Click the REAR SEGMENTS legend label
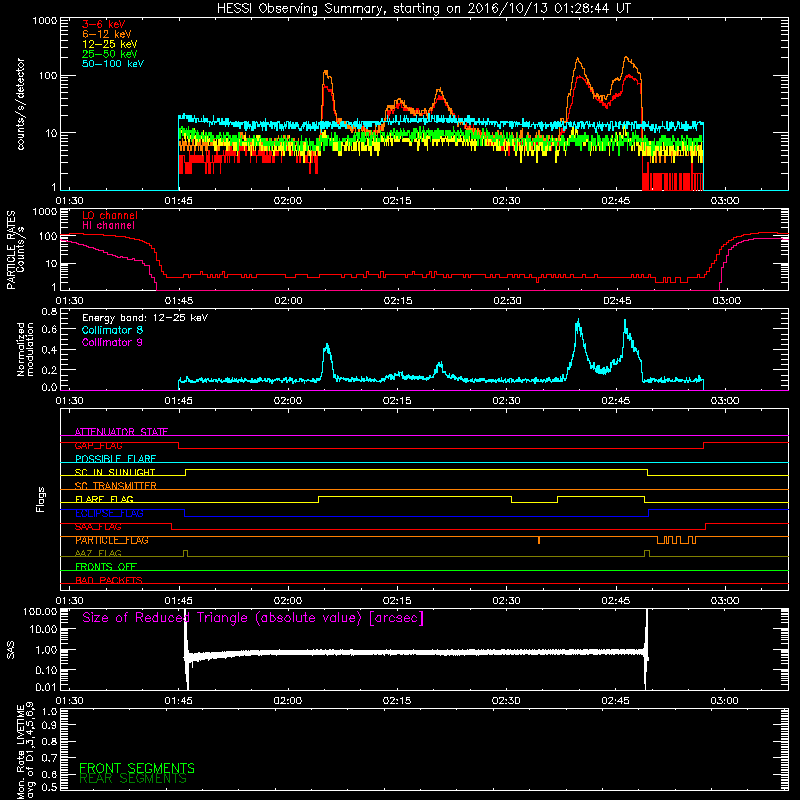The image size is (800, 800). click(x=133, y=779)
